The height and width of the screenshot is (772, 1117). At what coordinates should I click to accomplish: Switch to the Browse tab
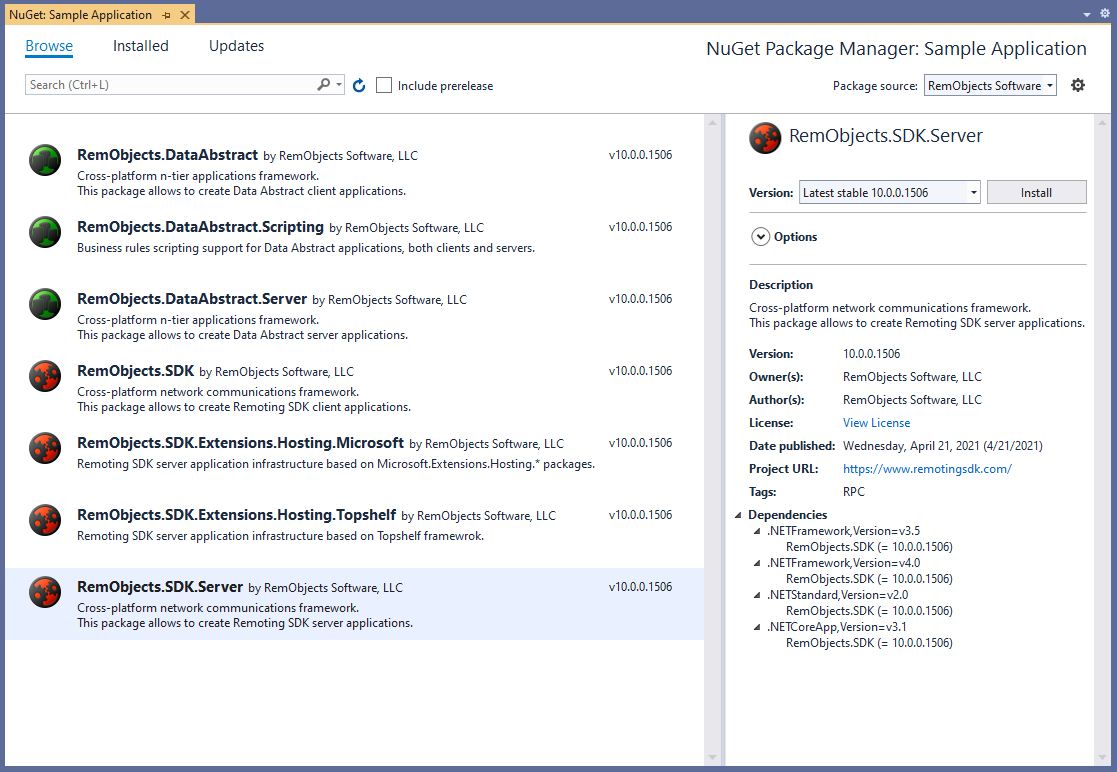[x=49, y=46]
